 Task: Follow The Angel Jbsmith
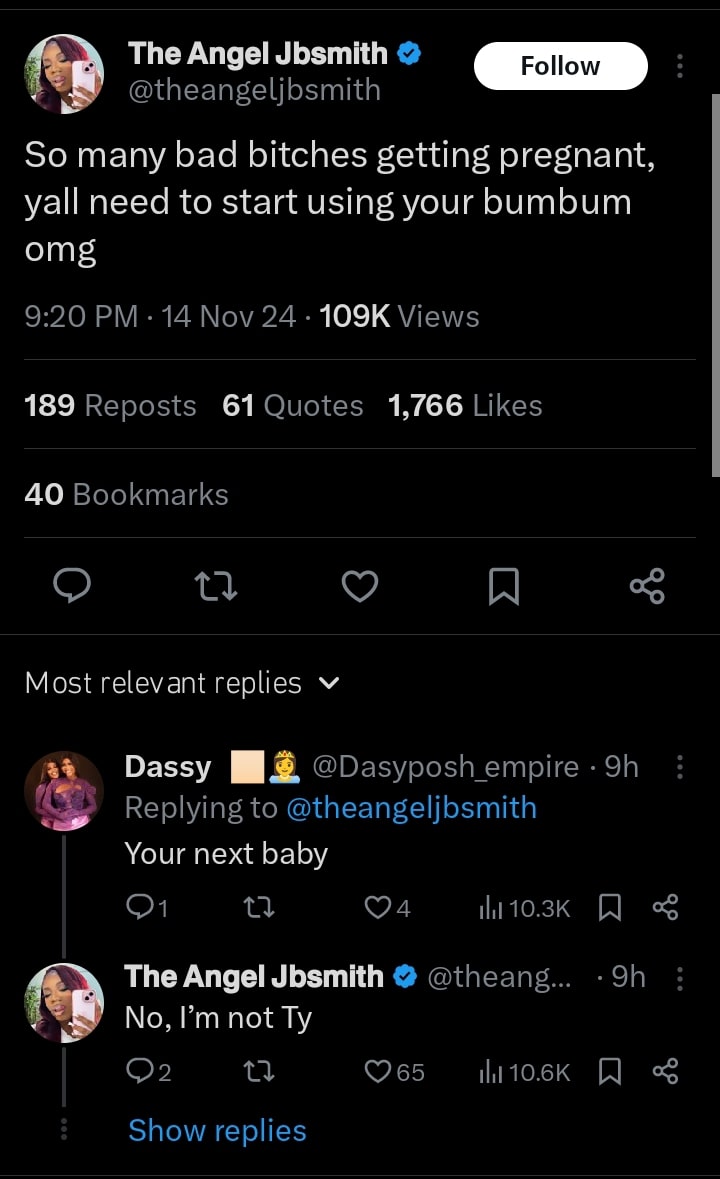tap(560, 66)
